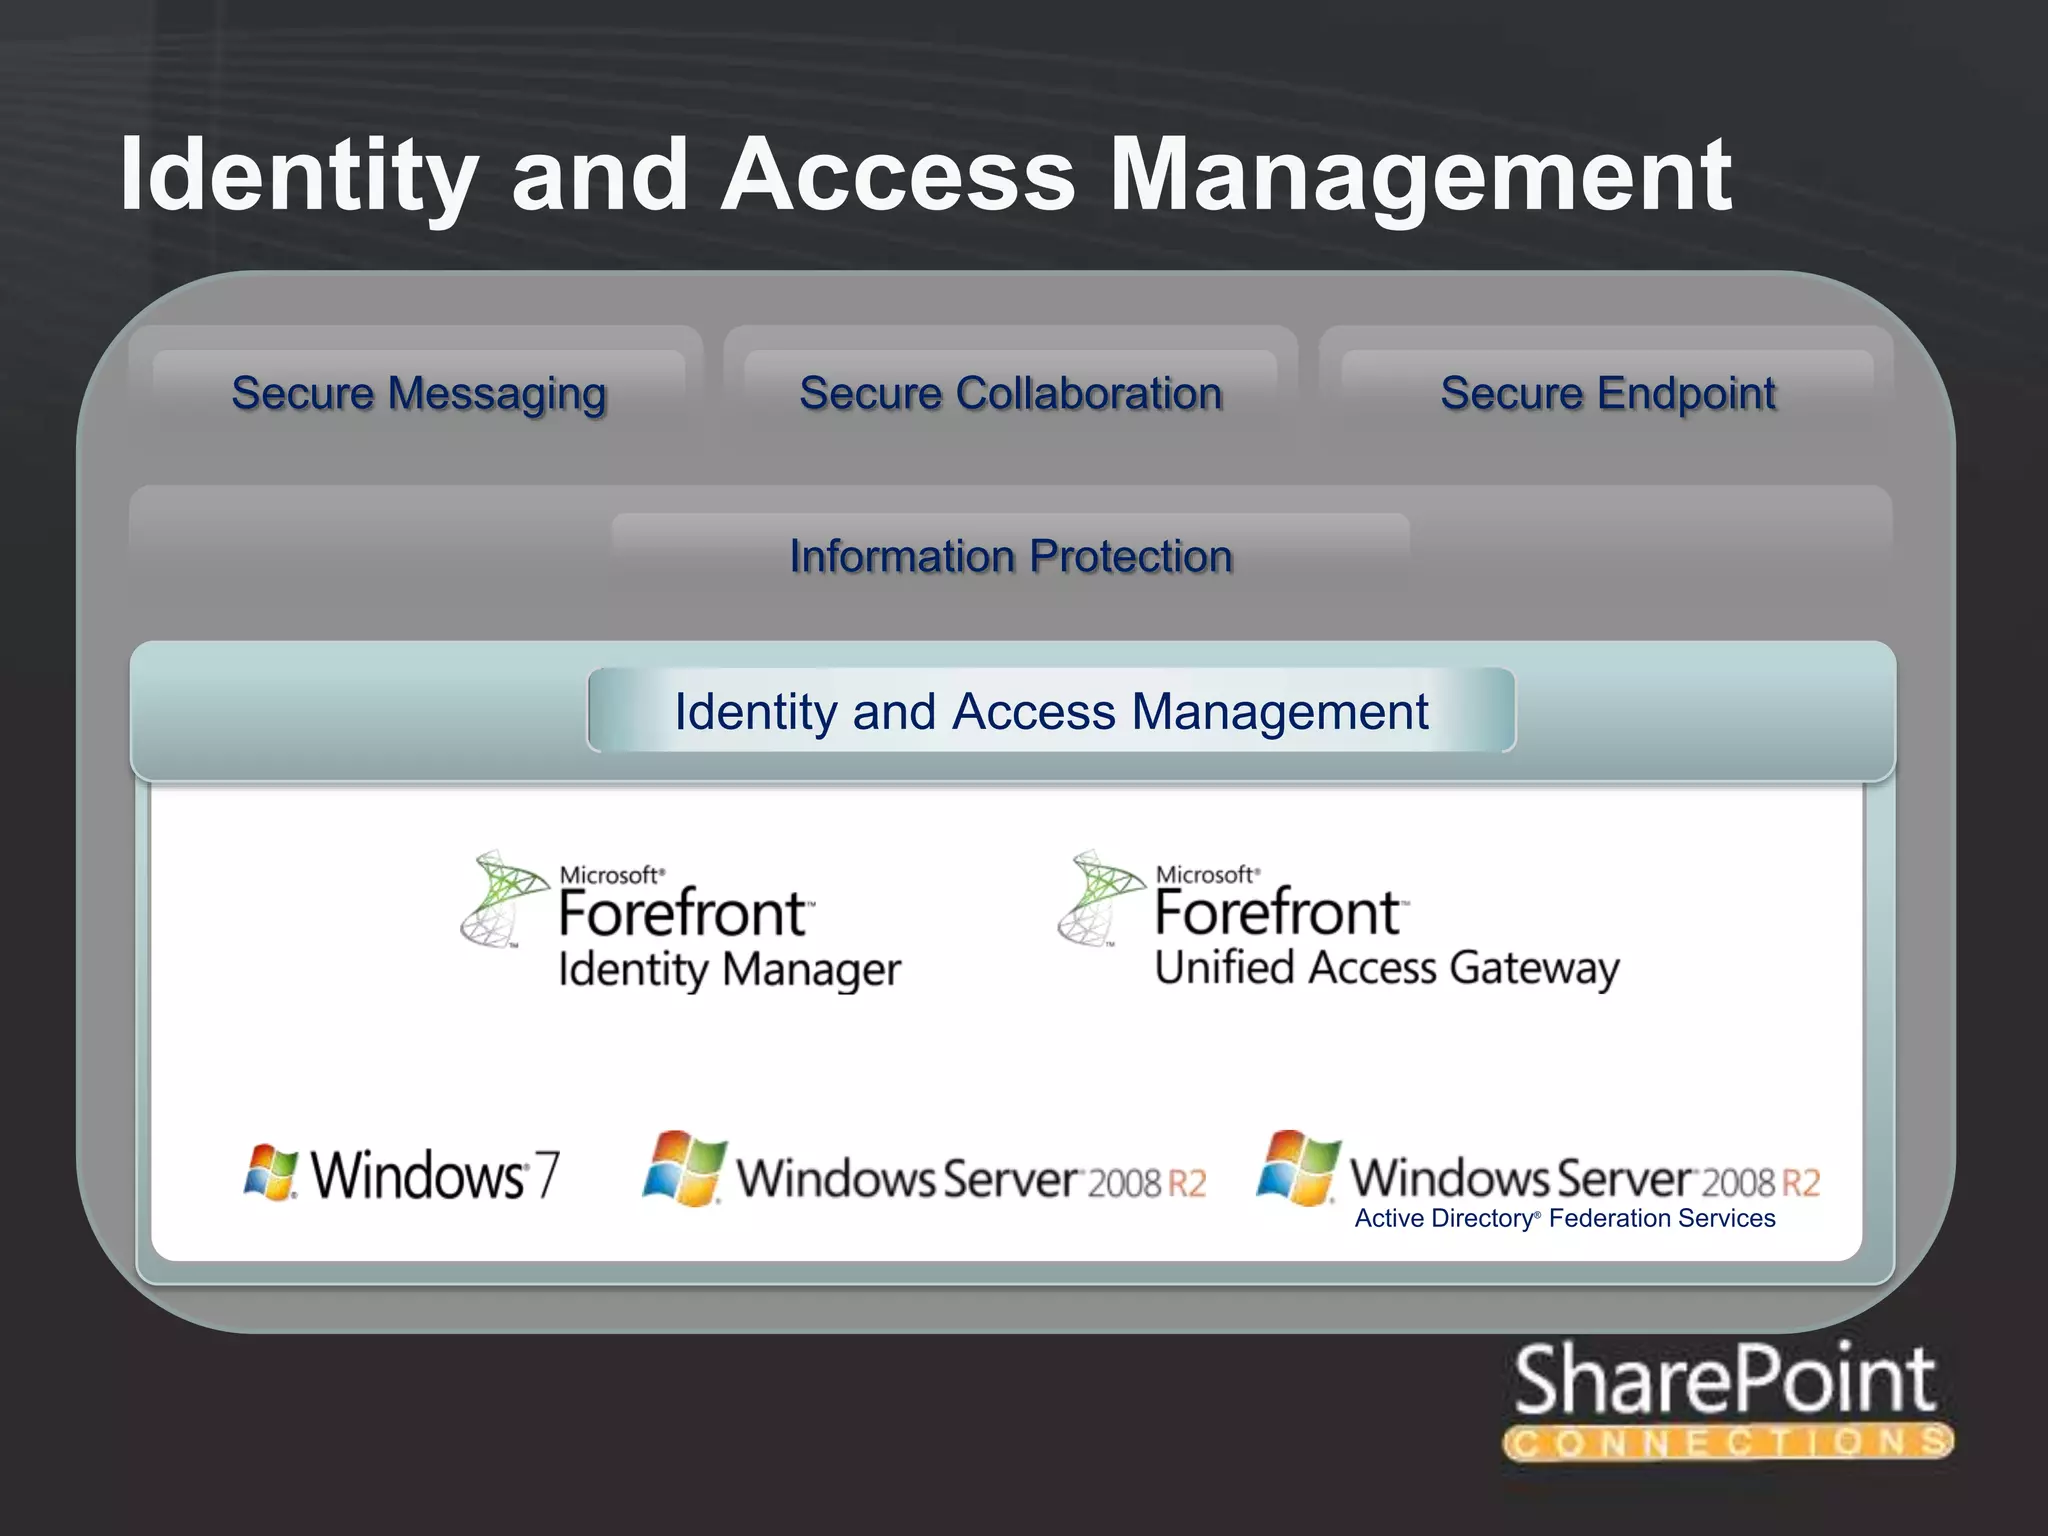
Task: Click the Windows flag above Active Directory Federation Services
Action: [x=1299, y=1167]
